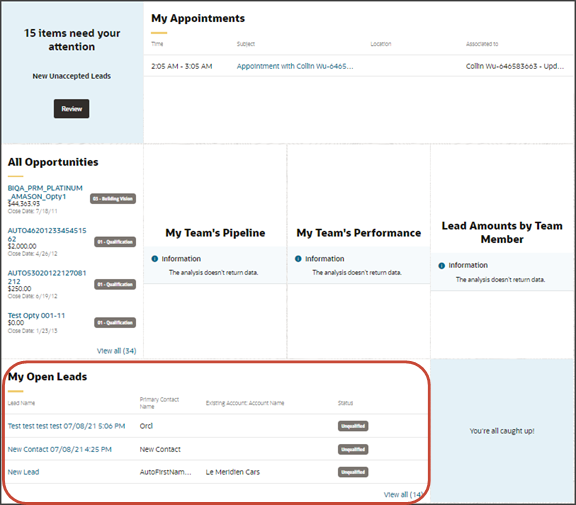Click You're all caught up message

click(502, 431)
